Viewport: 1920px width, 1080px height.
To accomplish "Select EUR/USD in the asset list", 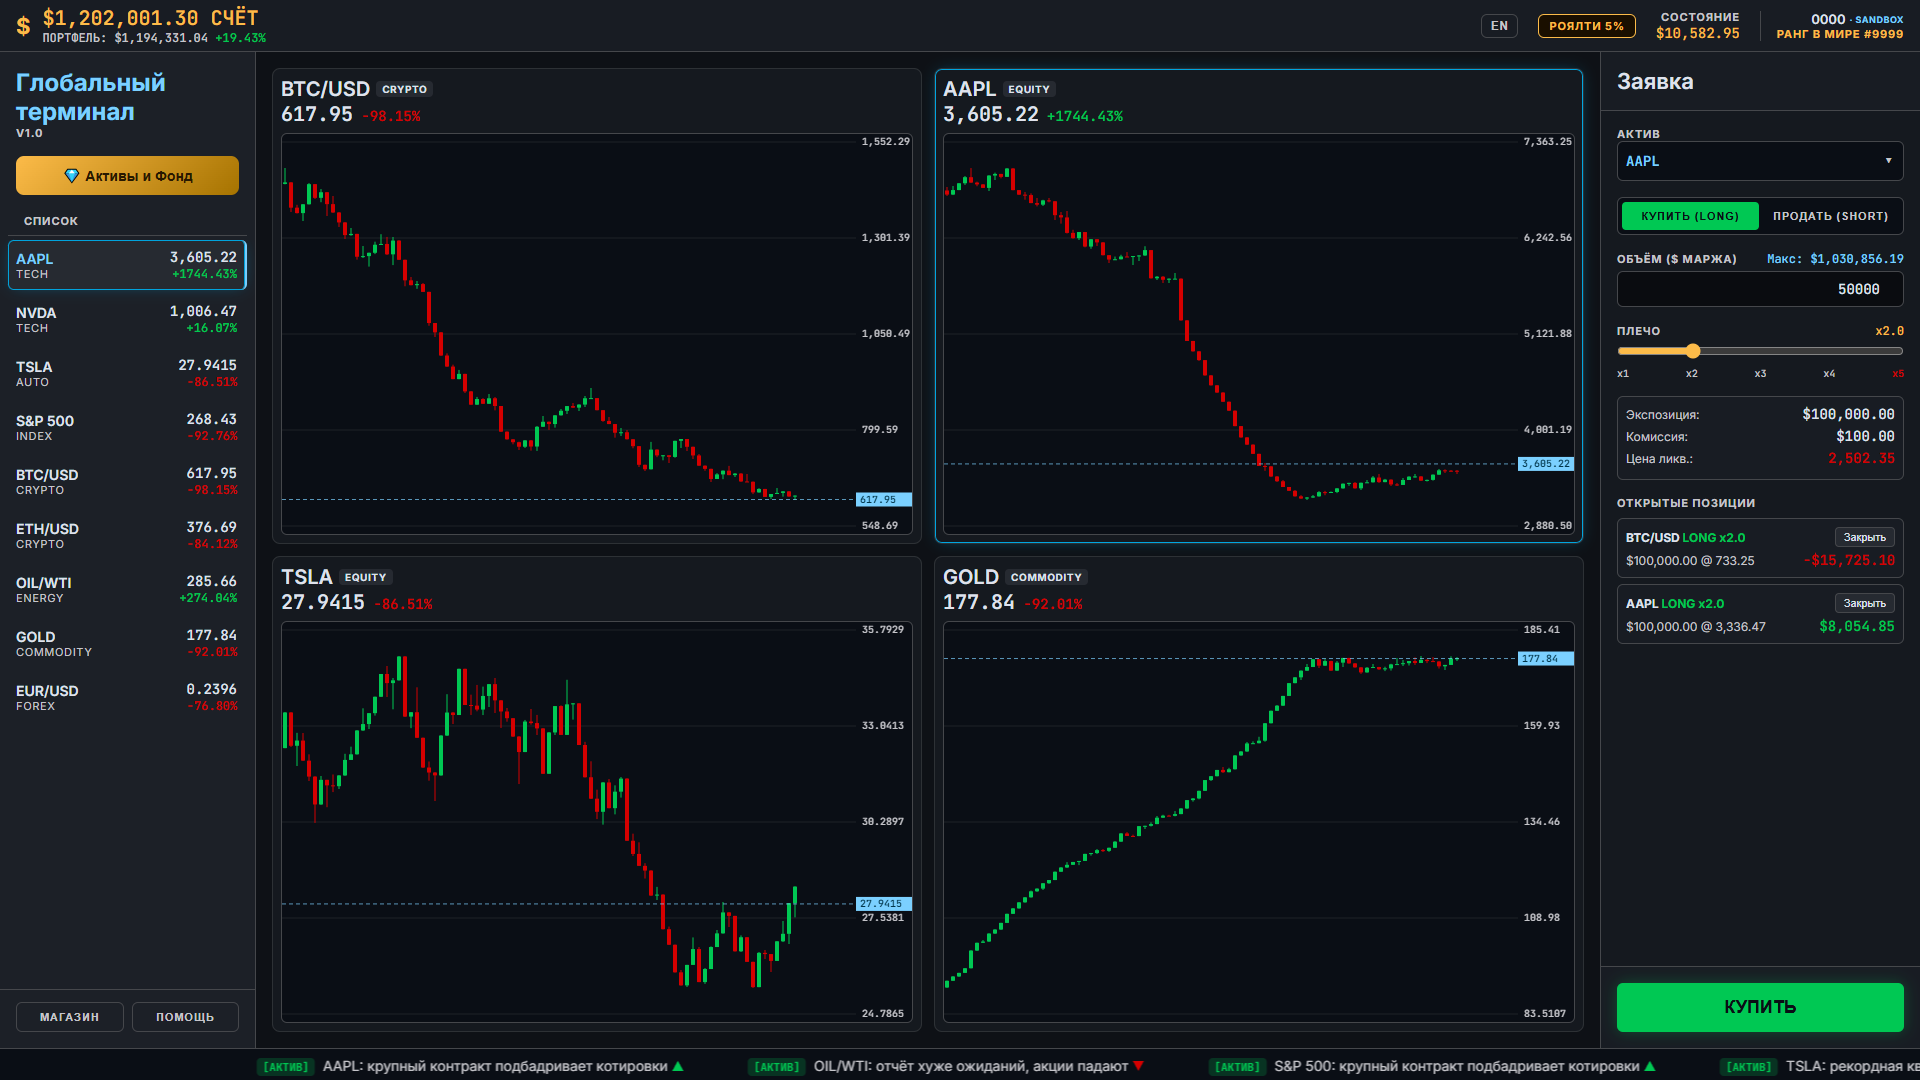I will pyautogui.click(x=127, y=697).
